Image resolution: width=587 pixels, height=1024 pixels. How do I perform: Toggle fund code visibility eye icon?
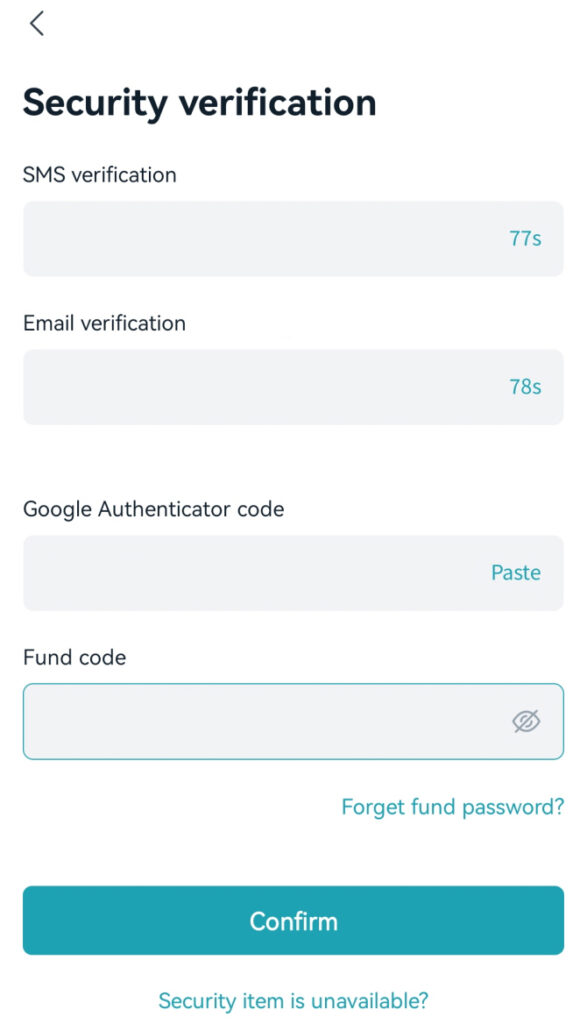[526, 721]
